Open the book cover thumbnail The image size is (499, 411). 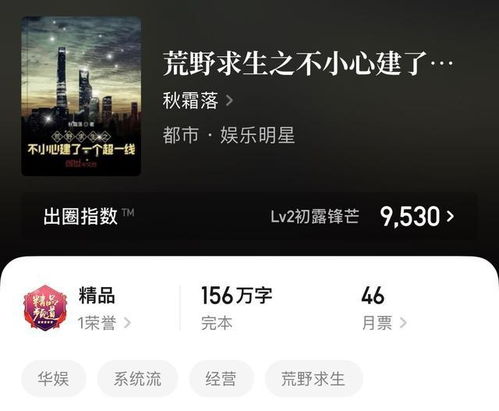81,96
